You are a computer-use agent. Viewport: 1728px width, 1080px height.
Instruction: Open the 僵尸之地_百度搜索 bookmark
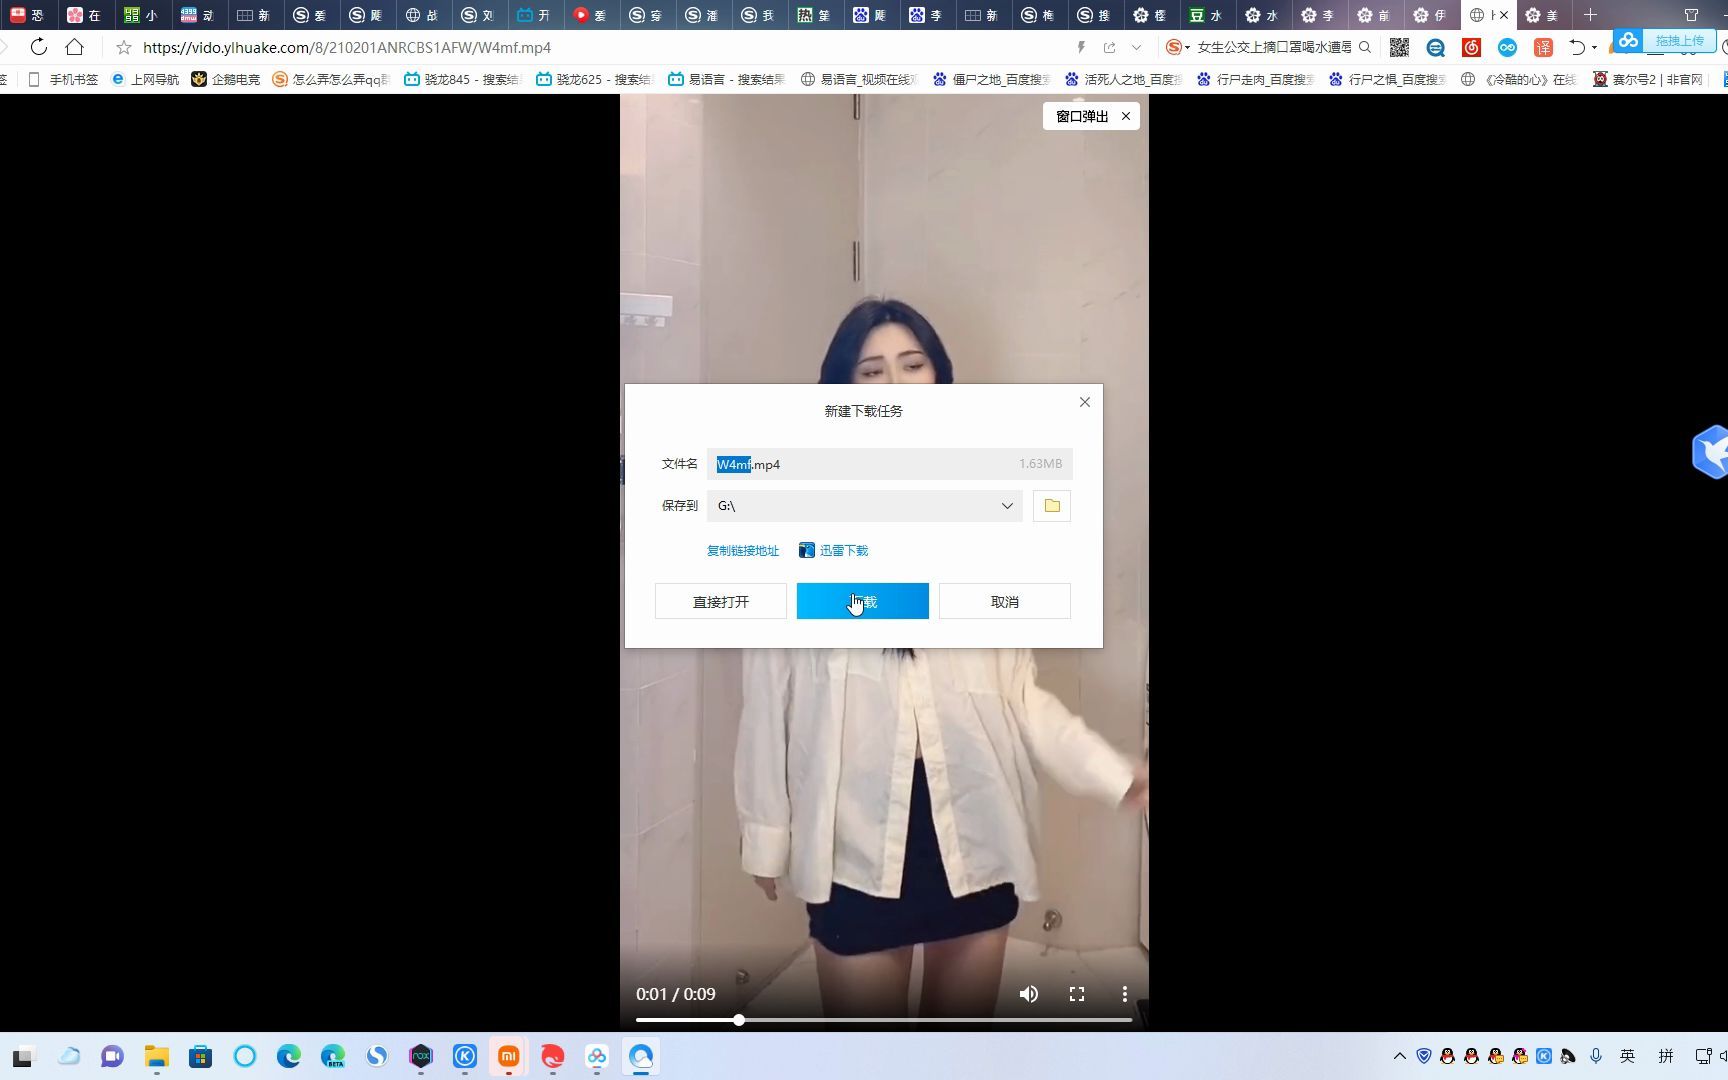[991, 79]
